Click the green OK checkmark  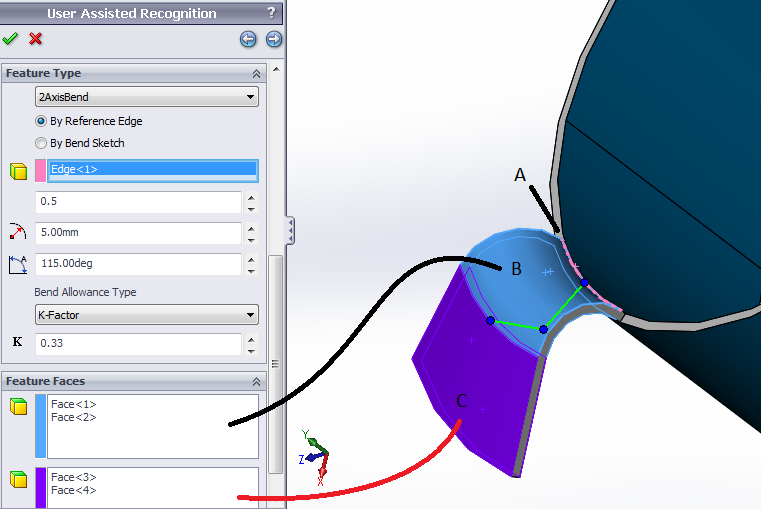tap(11, 39)
